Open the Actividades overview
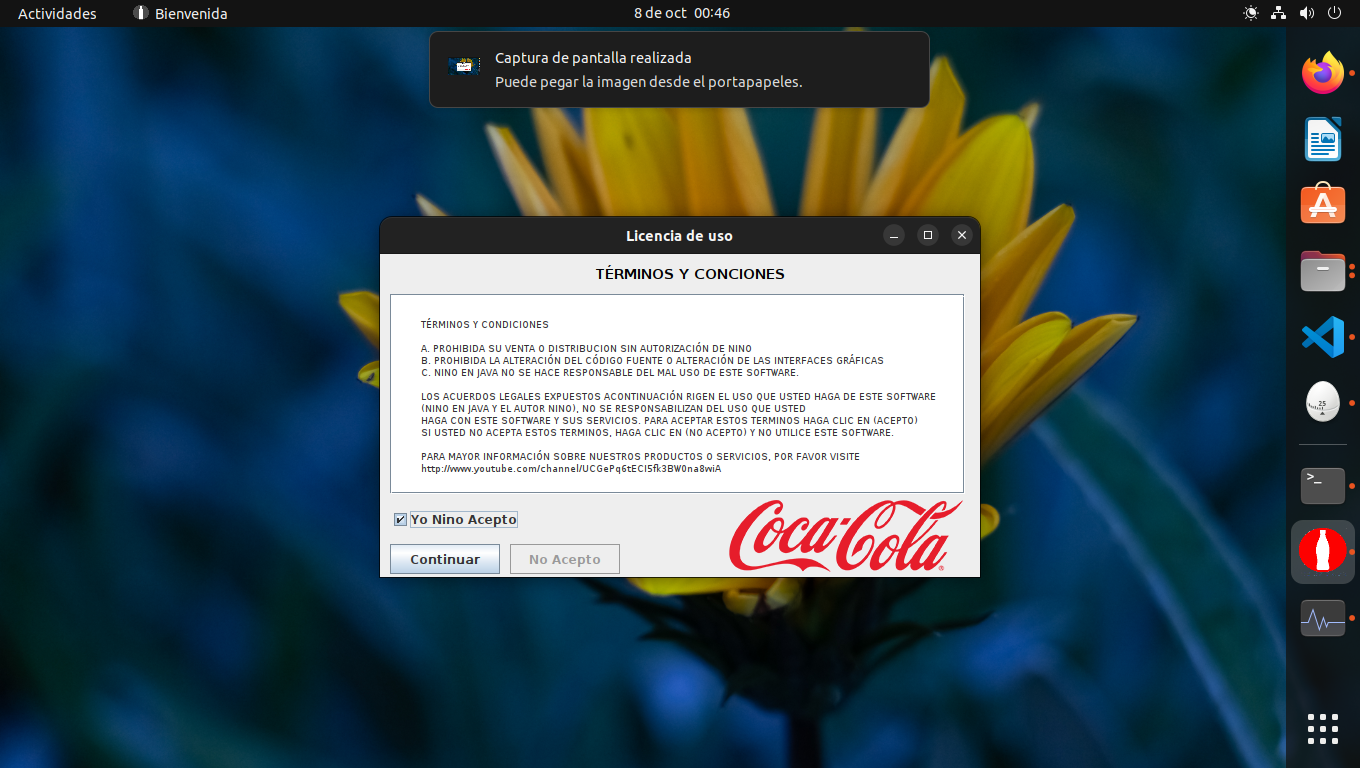 [57, 13]
